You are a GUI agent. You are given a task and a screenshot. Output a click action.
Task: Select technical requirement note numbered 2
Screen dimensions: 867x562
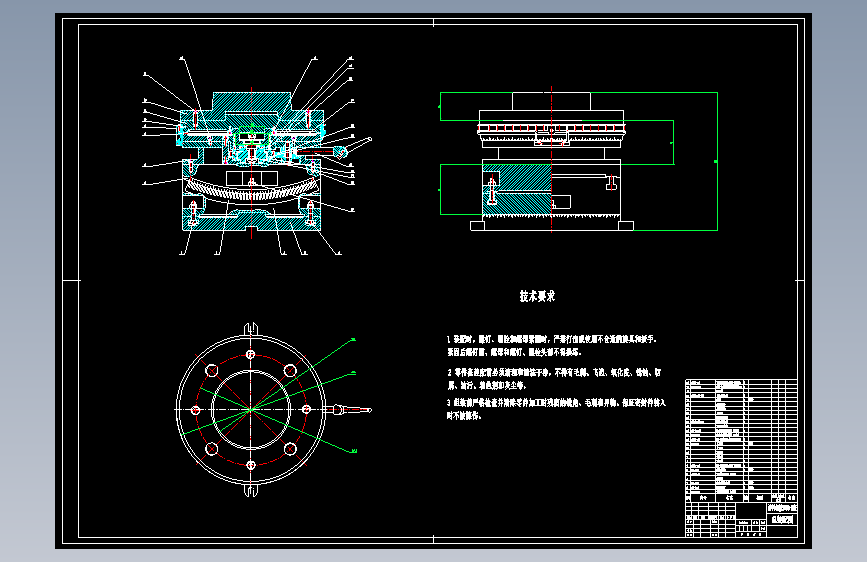(554, 378)
